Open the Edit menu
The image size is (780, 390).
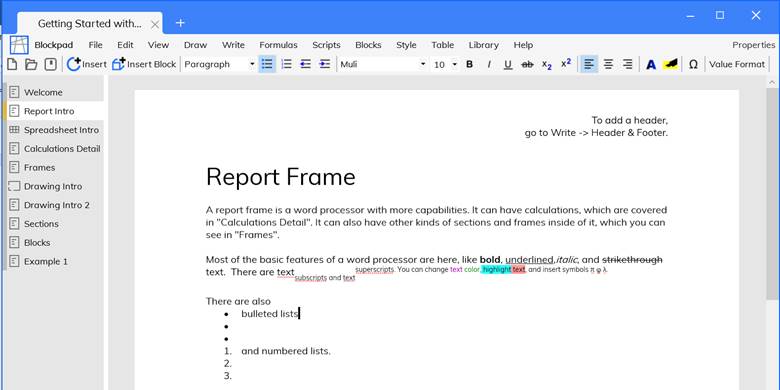click(125, 45)
